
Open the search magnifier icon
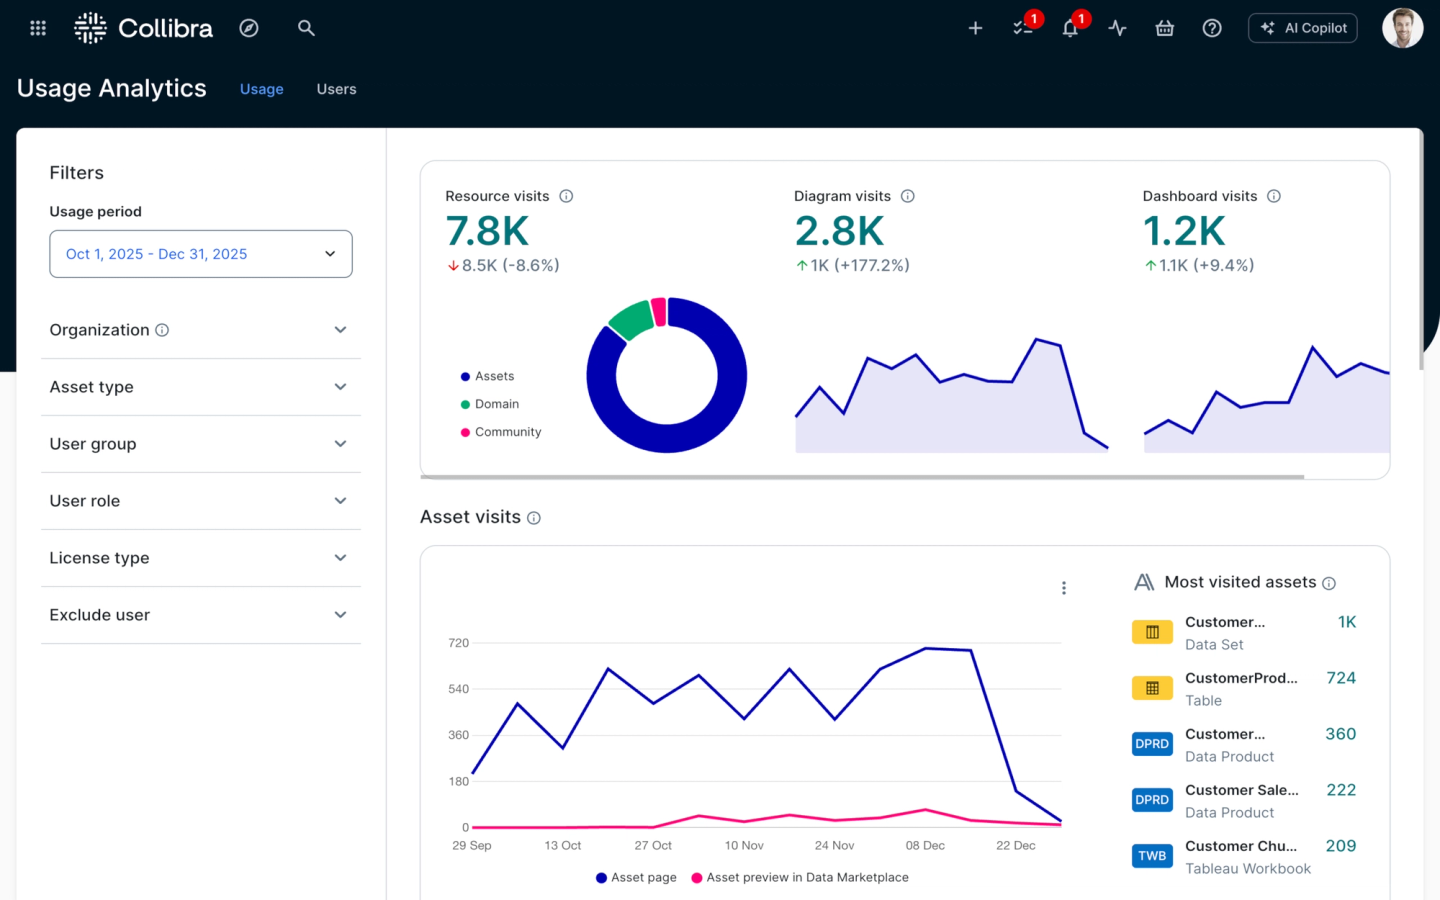(x=306, y=28)
